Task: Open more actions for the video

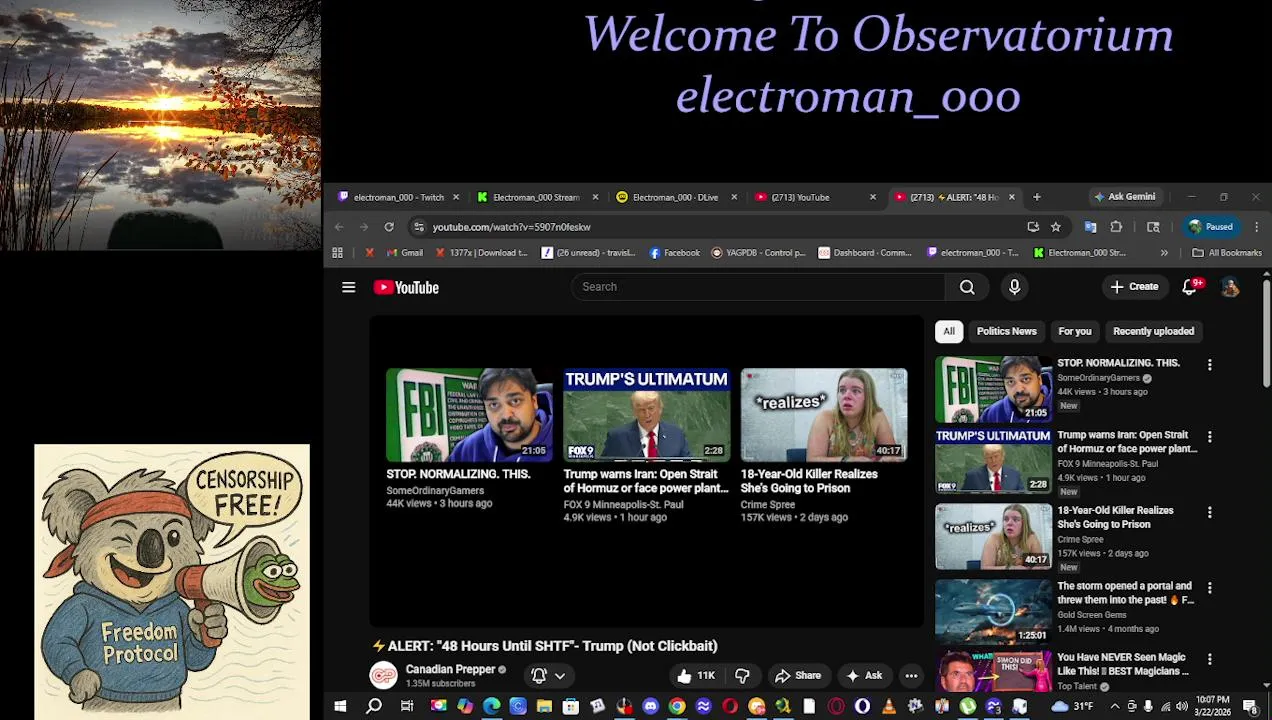Action: [911, 676]
